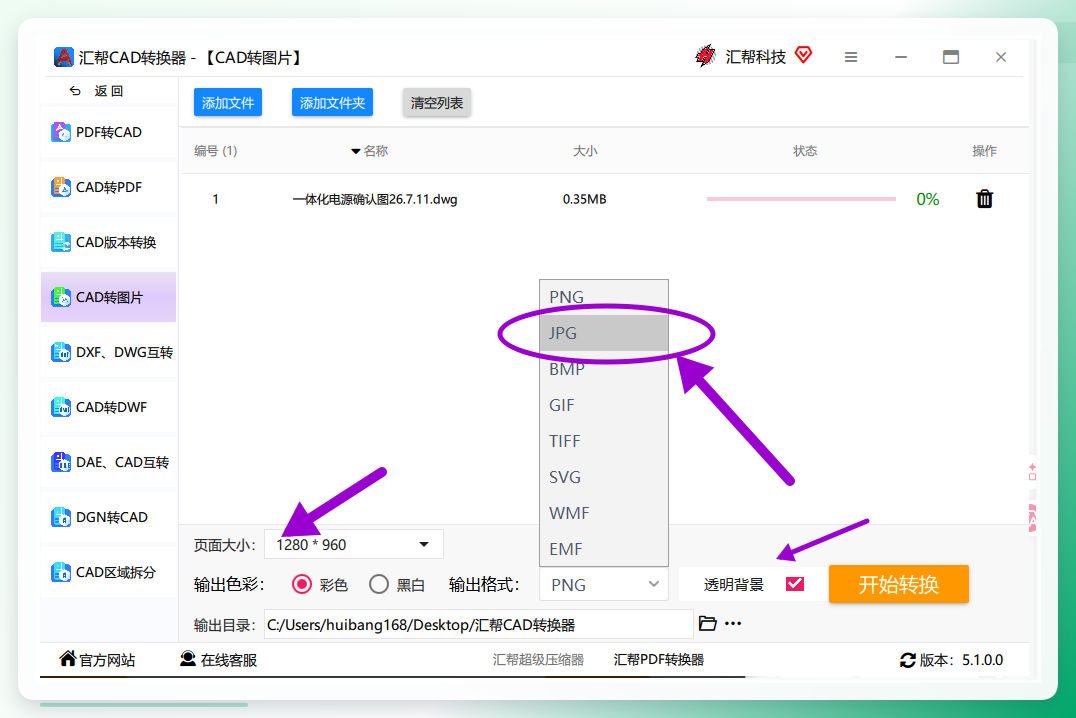Click the app logo in title bar

(63, 57)
